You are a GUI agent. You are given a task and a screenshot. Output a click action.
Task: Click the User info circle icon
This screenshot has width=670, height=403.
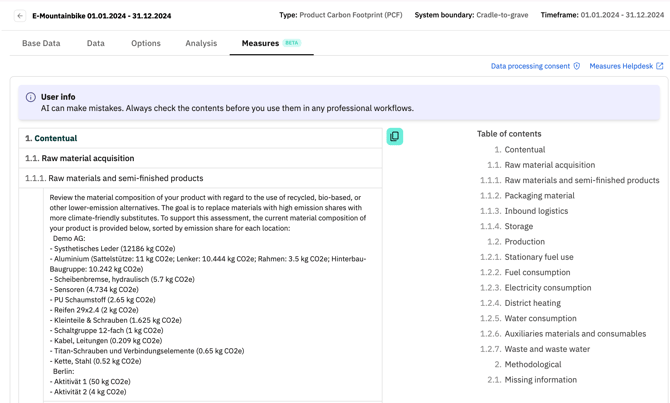(30, 97)
